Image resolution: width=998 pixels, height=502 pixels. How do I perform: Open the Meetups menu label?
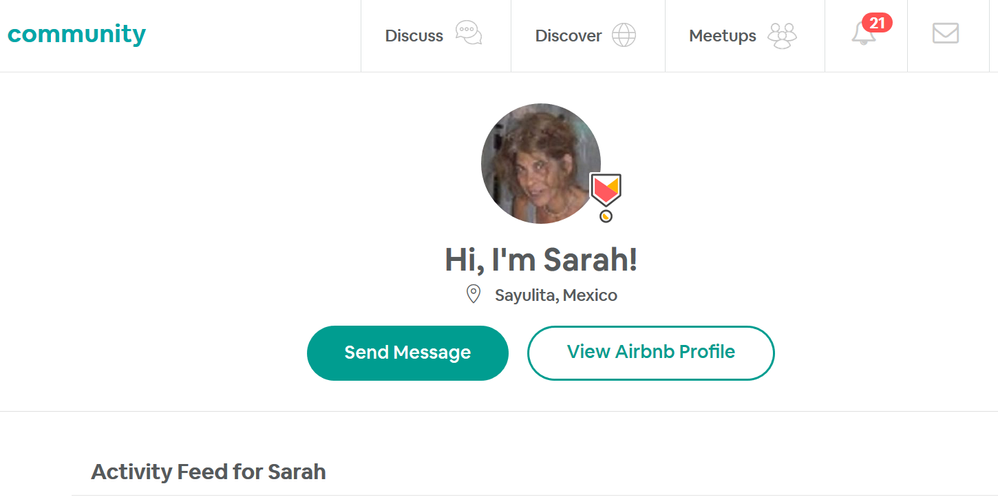point(722,36)
